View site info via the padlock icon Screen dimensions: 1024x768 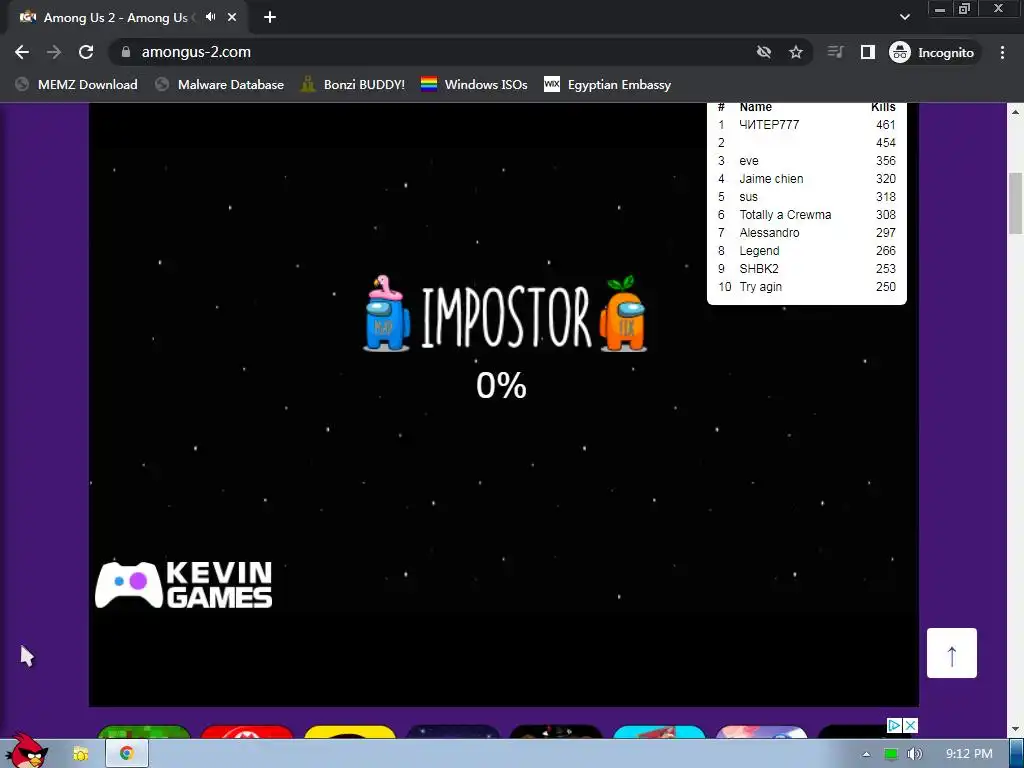click(126, 52)
